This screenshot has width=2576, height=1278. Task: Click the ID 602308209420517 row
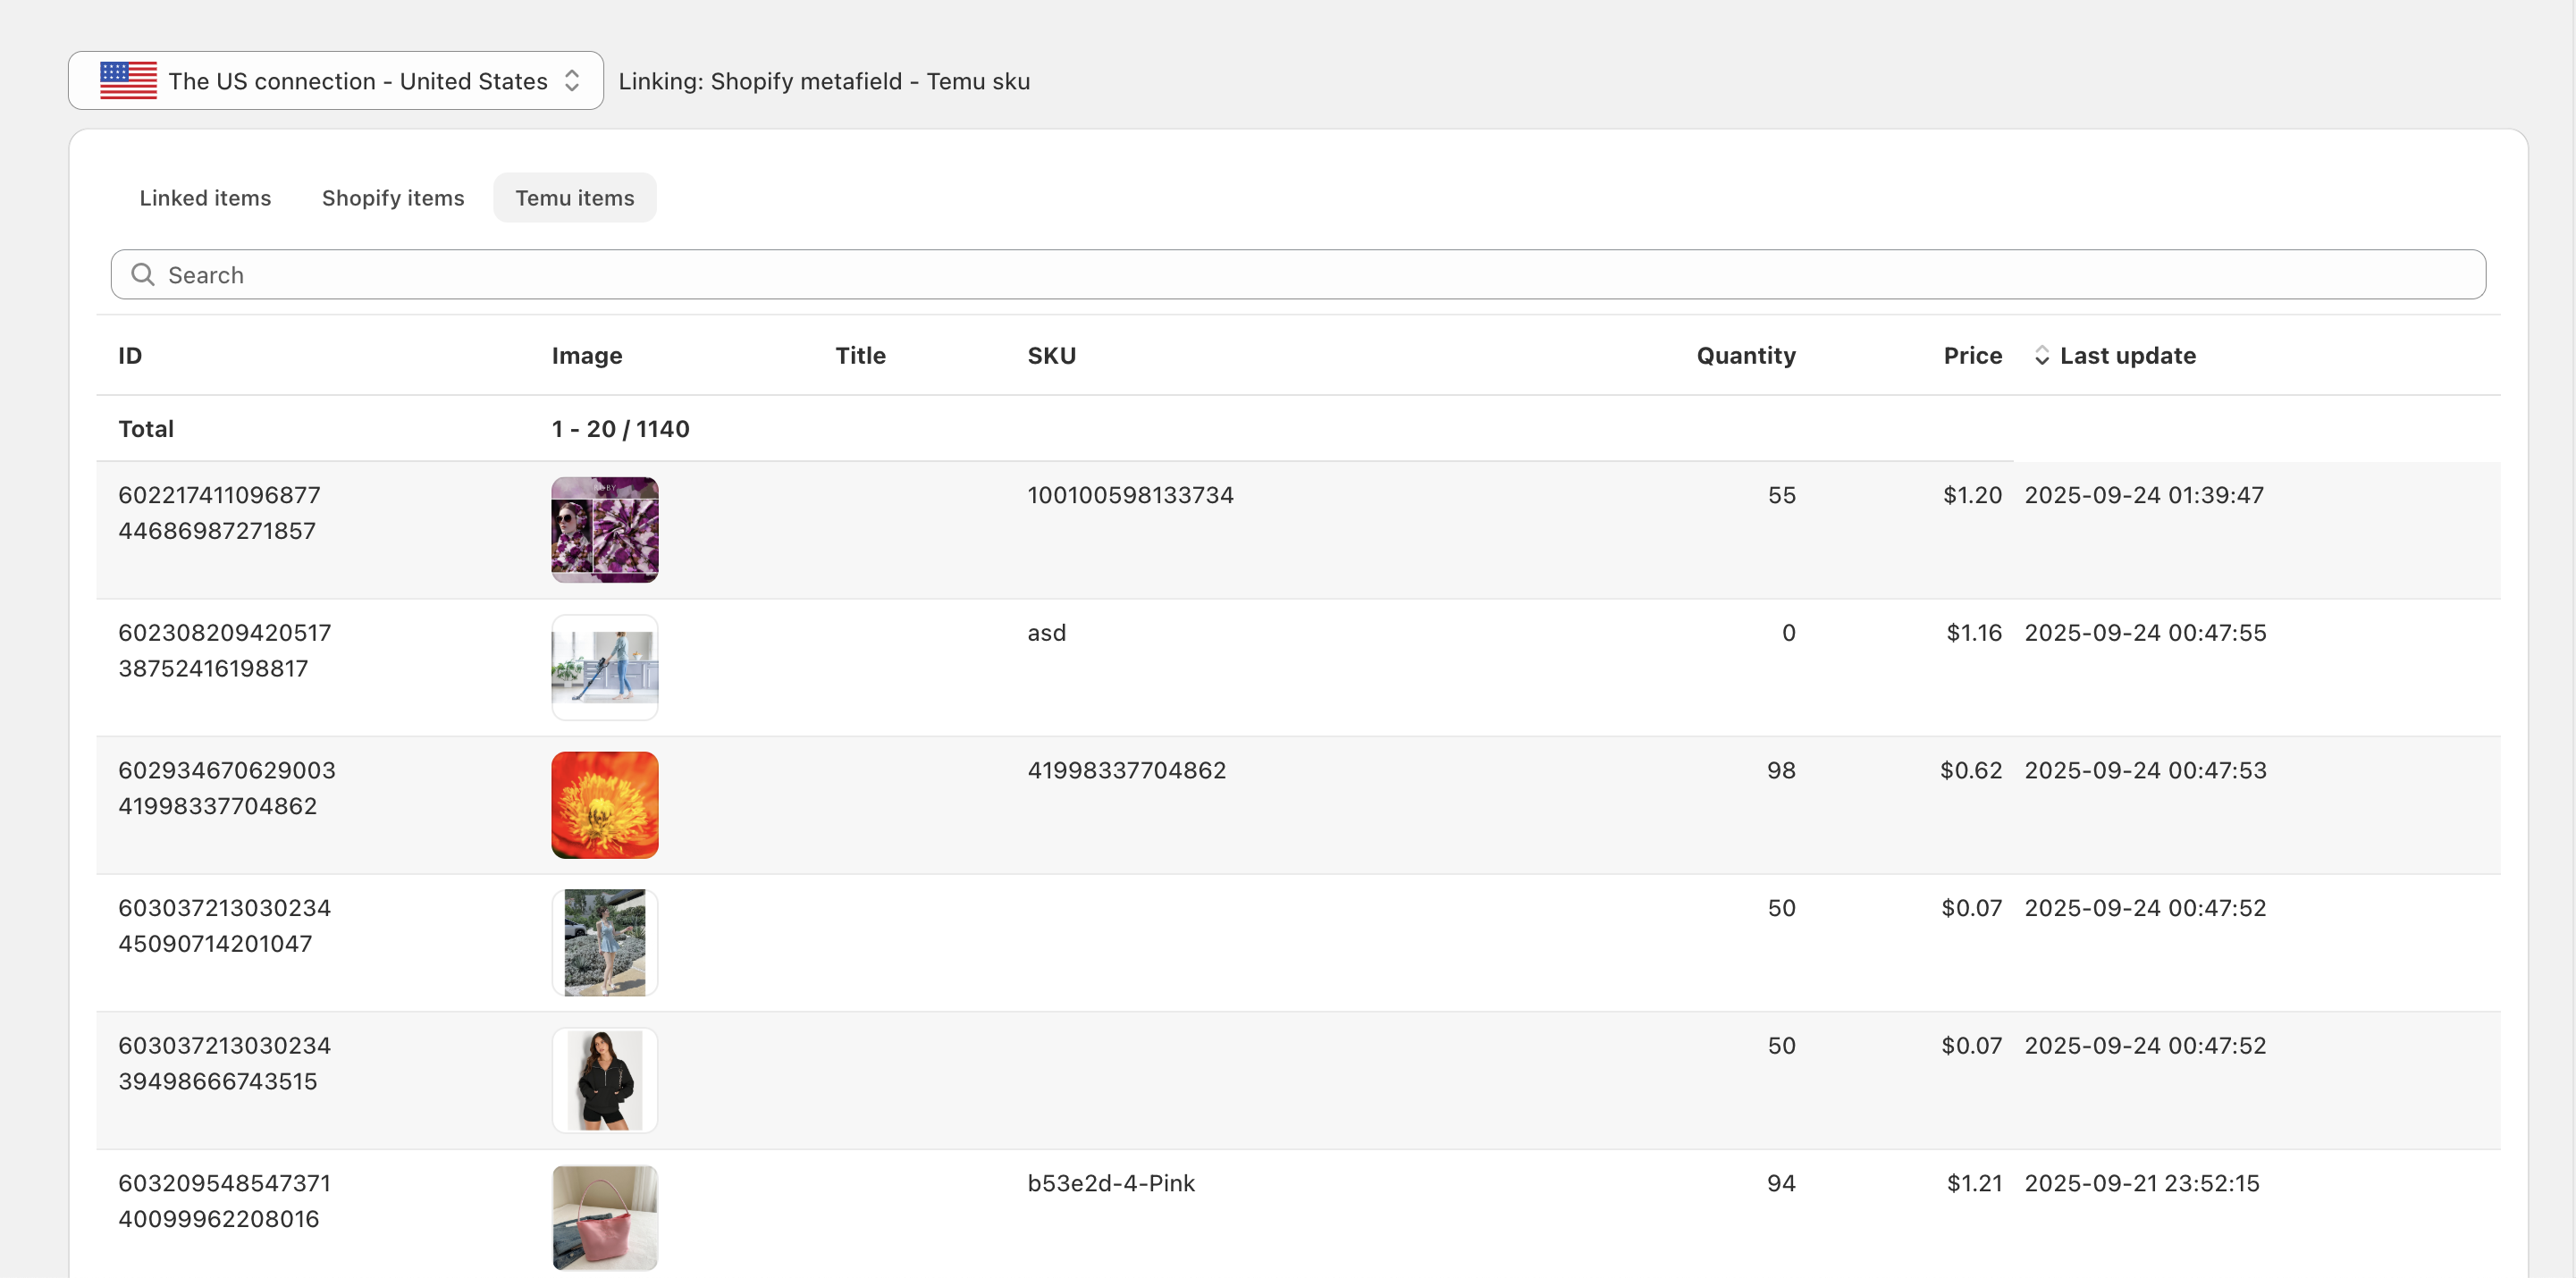pyautogui.click(x=224, y=632)
